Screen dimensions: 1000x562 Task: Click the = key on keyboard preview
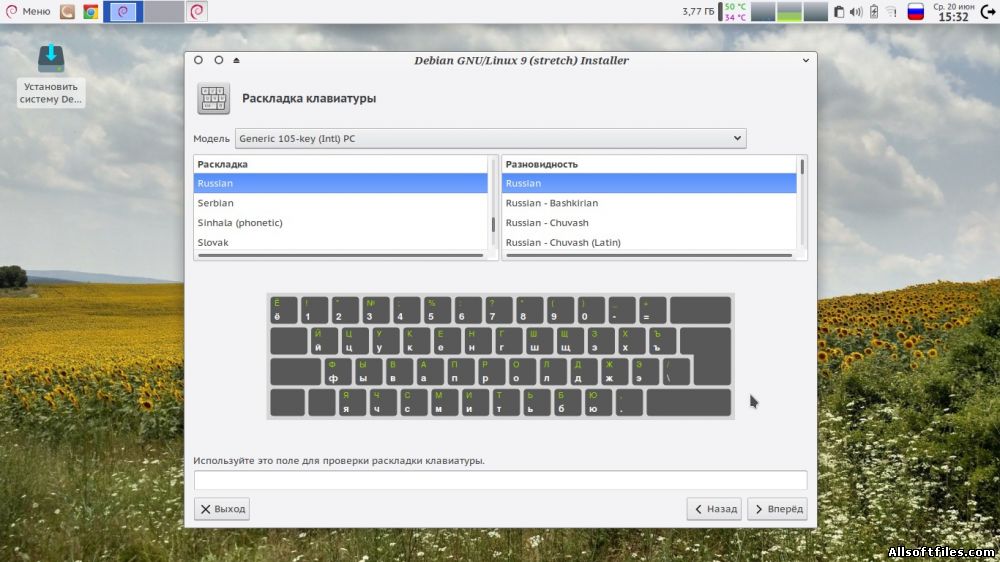point(652,310)
